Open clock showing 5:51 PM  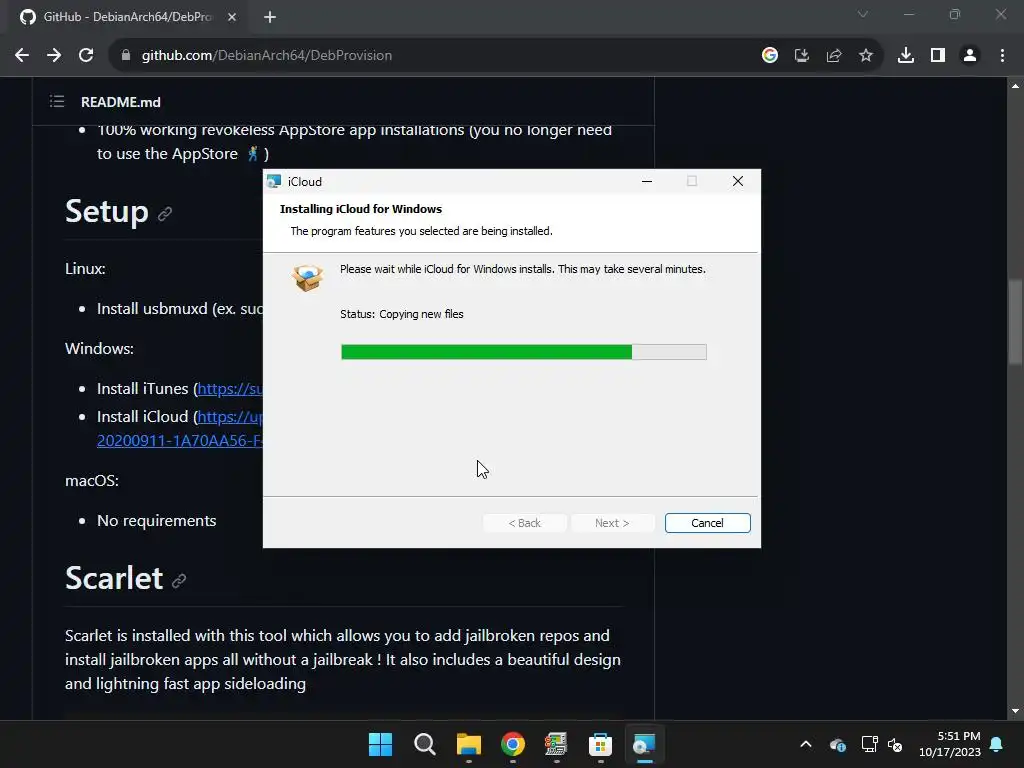click(950, 744)
